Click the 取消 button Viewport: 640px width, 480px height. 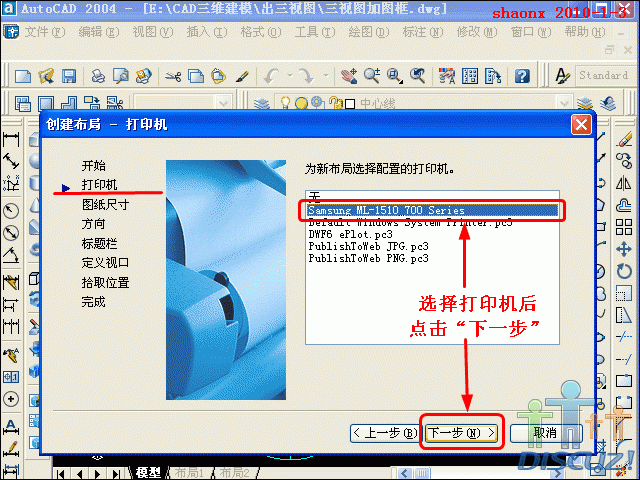click(x=546, y=433)
